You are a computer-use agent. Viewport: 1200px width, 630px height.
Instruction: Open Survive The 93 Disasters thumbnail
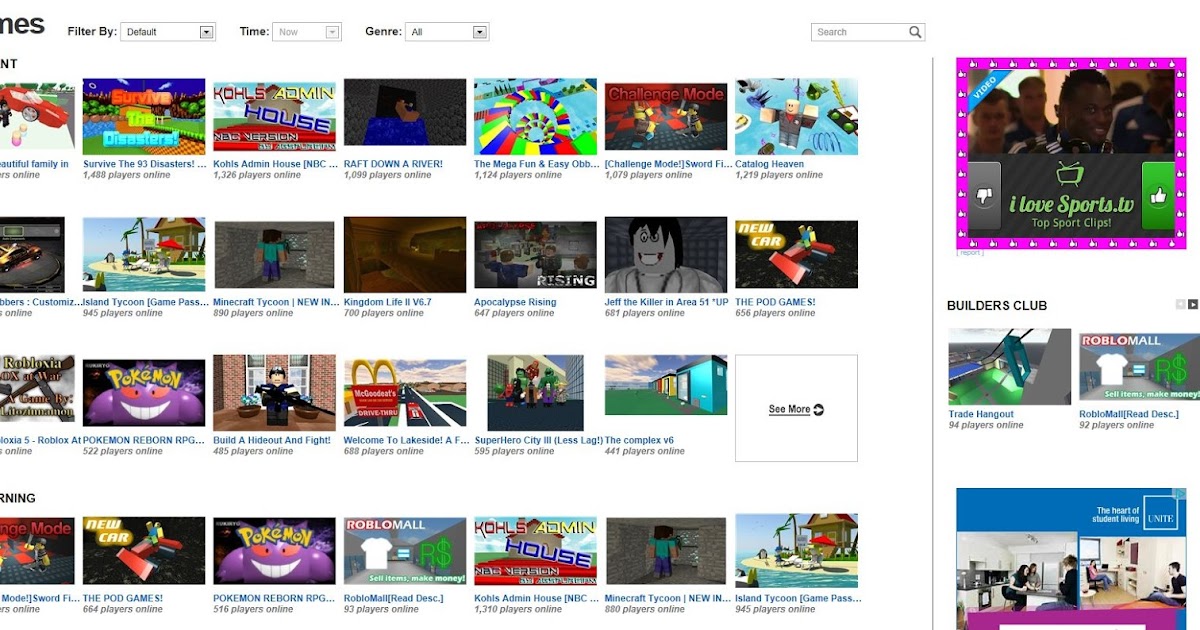(x=144, y=116)
